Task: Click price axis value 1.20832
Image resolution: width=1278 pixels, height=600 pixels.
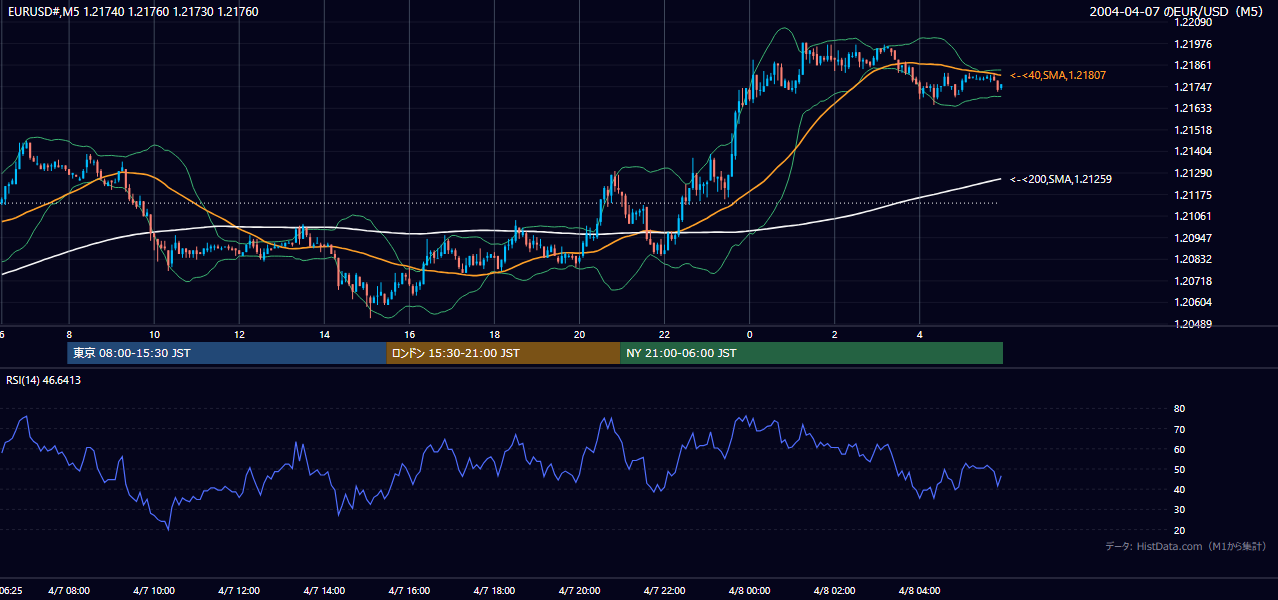Action: coord(1192,259)
